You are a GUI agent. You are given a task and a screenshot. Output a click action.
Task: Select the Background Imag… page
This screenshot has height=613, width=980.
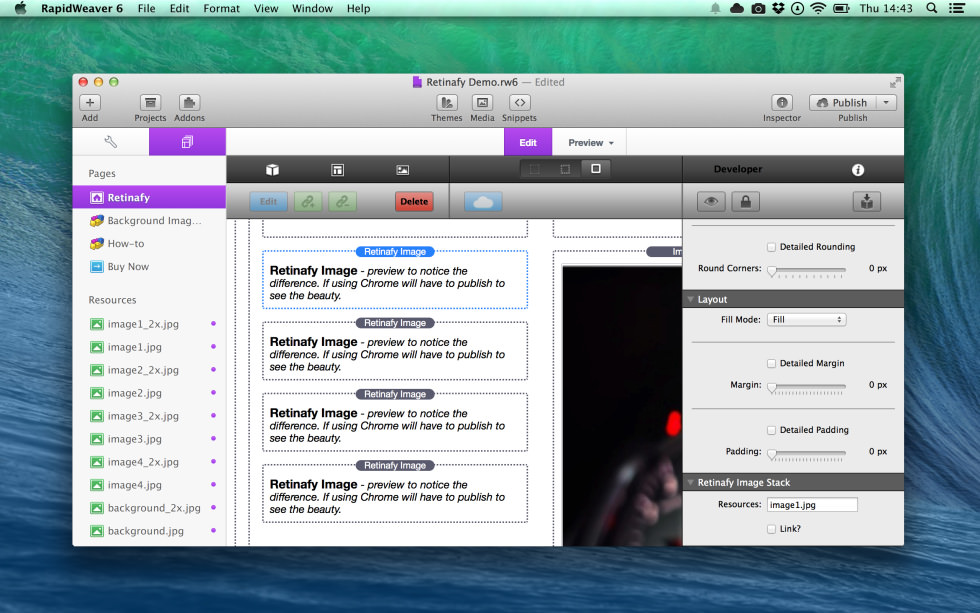point(149,221)
